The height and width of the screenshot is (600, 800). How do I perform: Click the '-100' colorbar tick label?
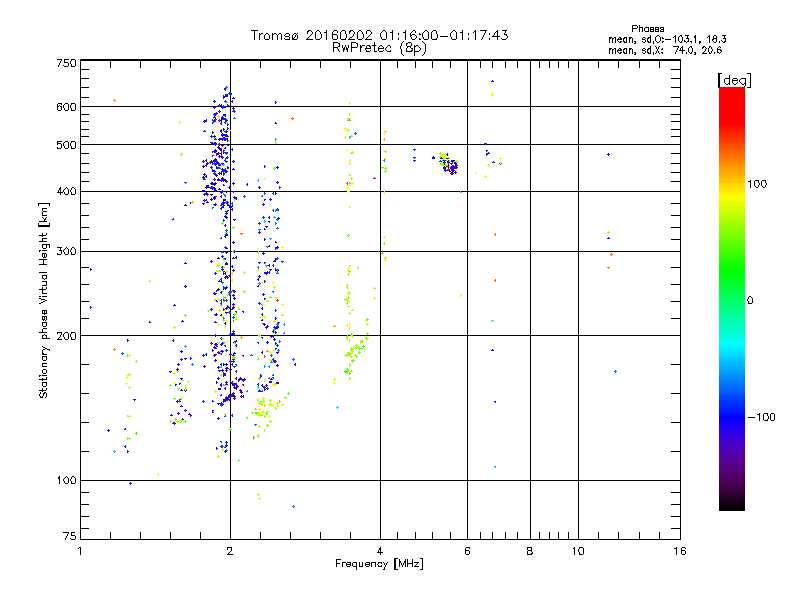click(x=761, y=417)
